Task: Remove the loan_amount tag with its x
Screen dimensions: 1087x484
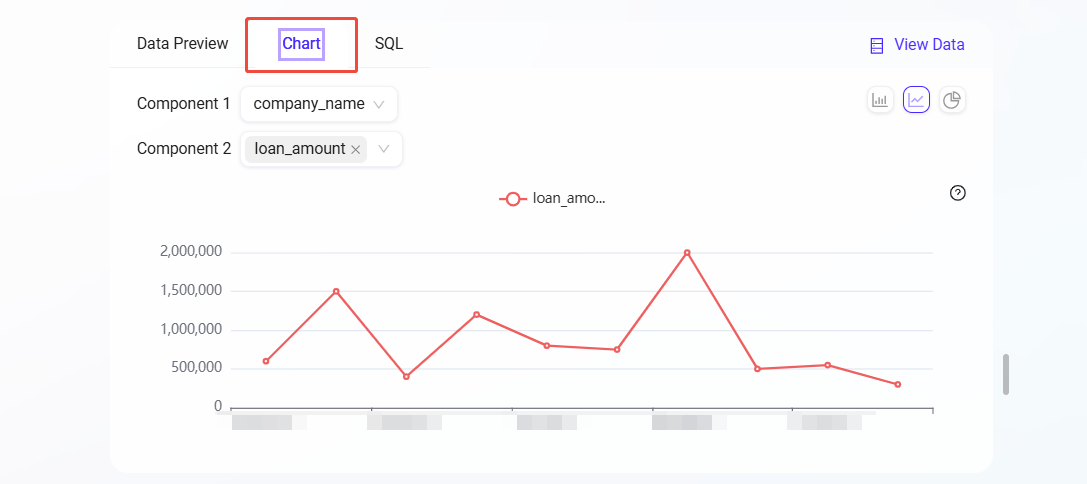Action: (x=355, y=149)
